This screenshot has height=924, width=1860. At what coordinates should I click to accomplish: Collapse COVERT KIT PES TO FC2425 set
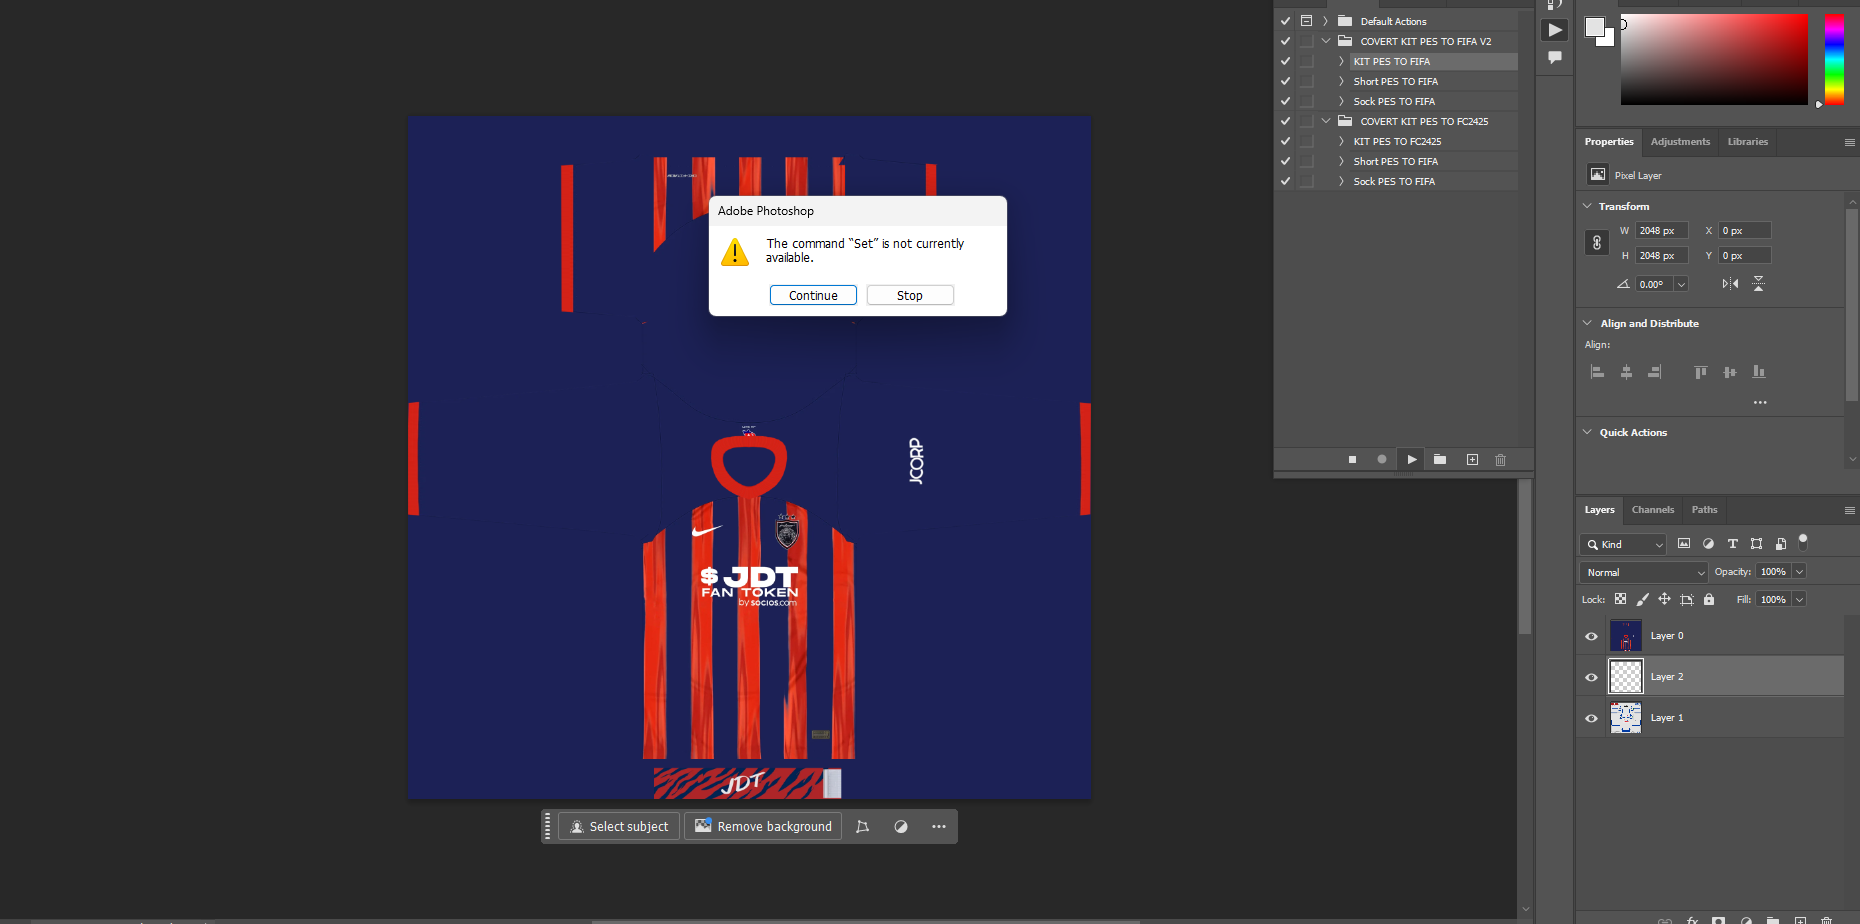(1326, 121)
